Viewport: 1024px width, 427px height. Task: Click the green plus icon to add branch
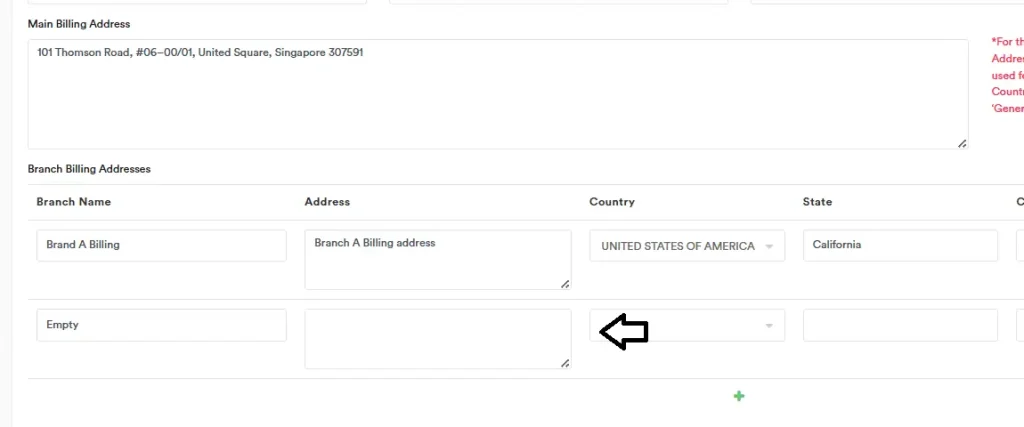click(x=739, y=396)
